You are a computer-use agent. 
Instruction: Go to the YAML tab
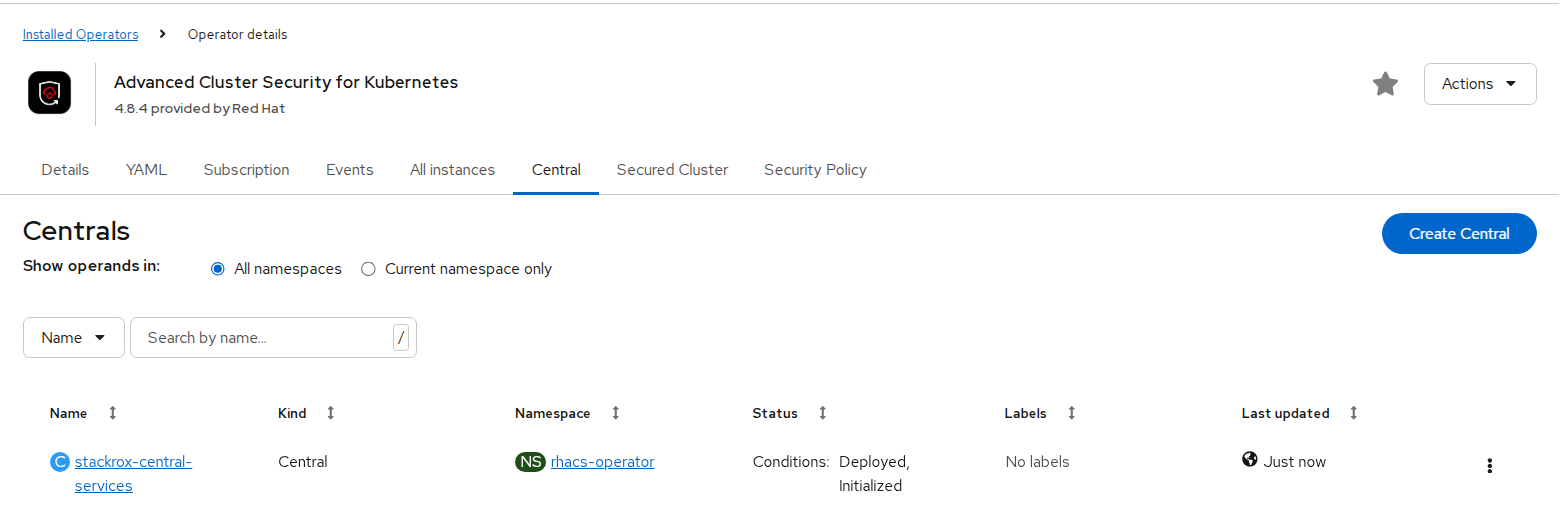146,170
